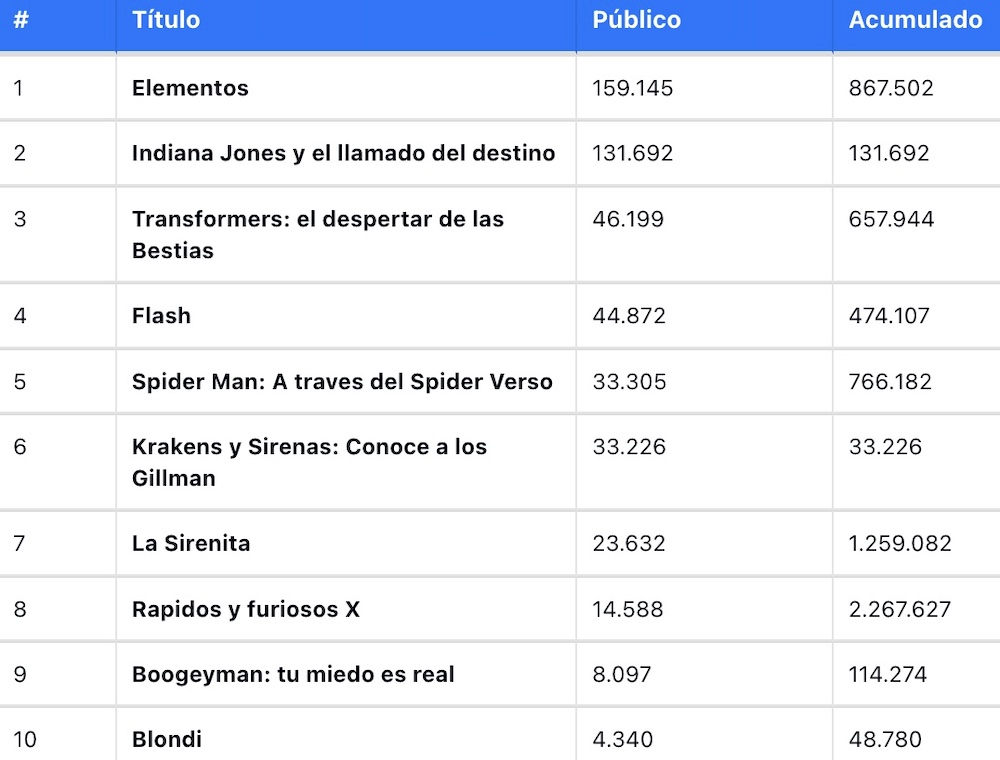Click the La Sirenita title
Viewport: 1000px width, 760px height.
pyautogui.click(x=191, y=543)
